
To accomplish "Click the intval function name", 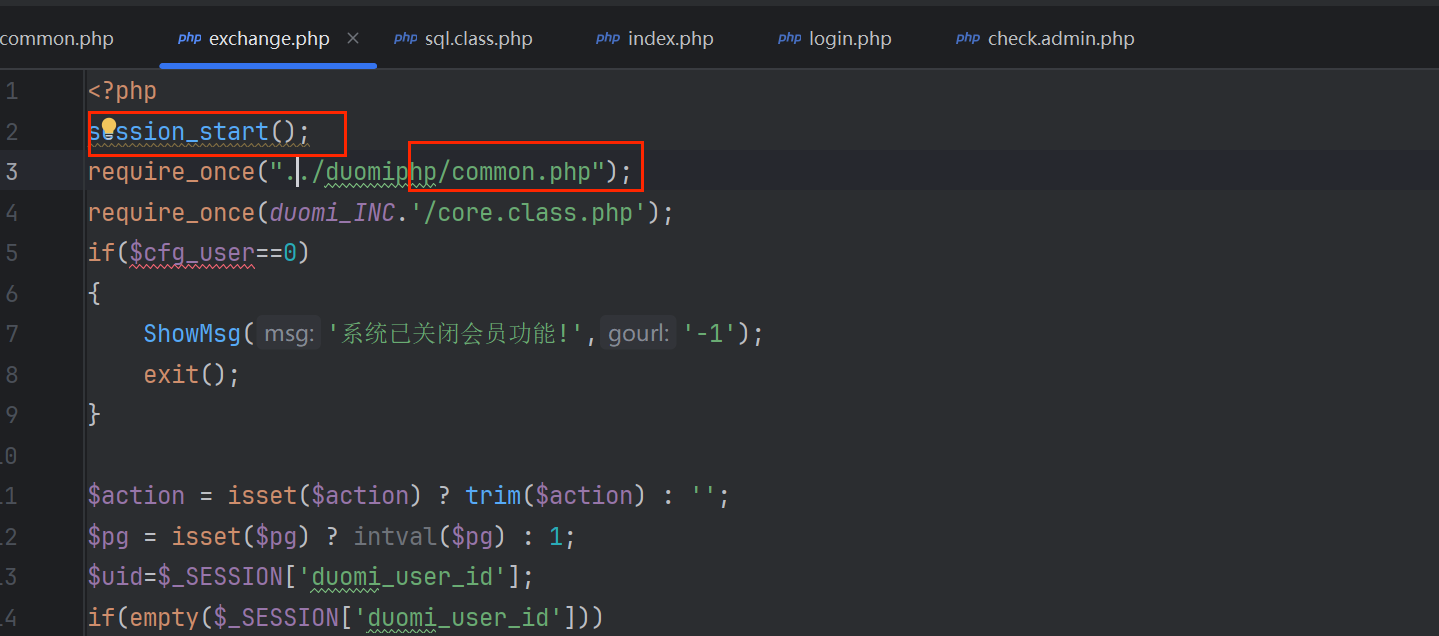I will (395, 537).
